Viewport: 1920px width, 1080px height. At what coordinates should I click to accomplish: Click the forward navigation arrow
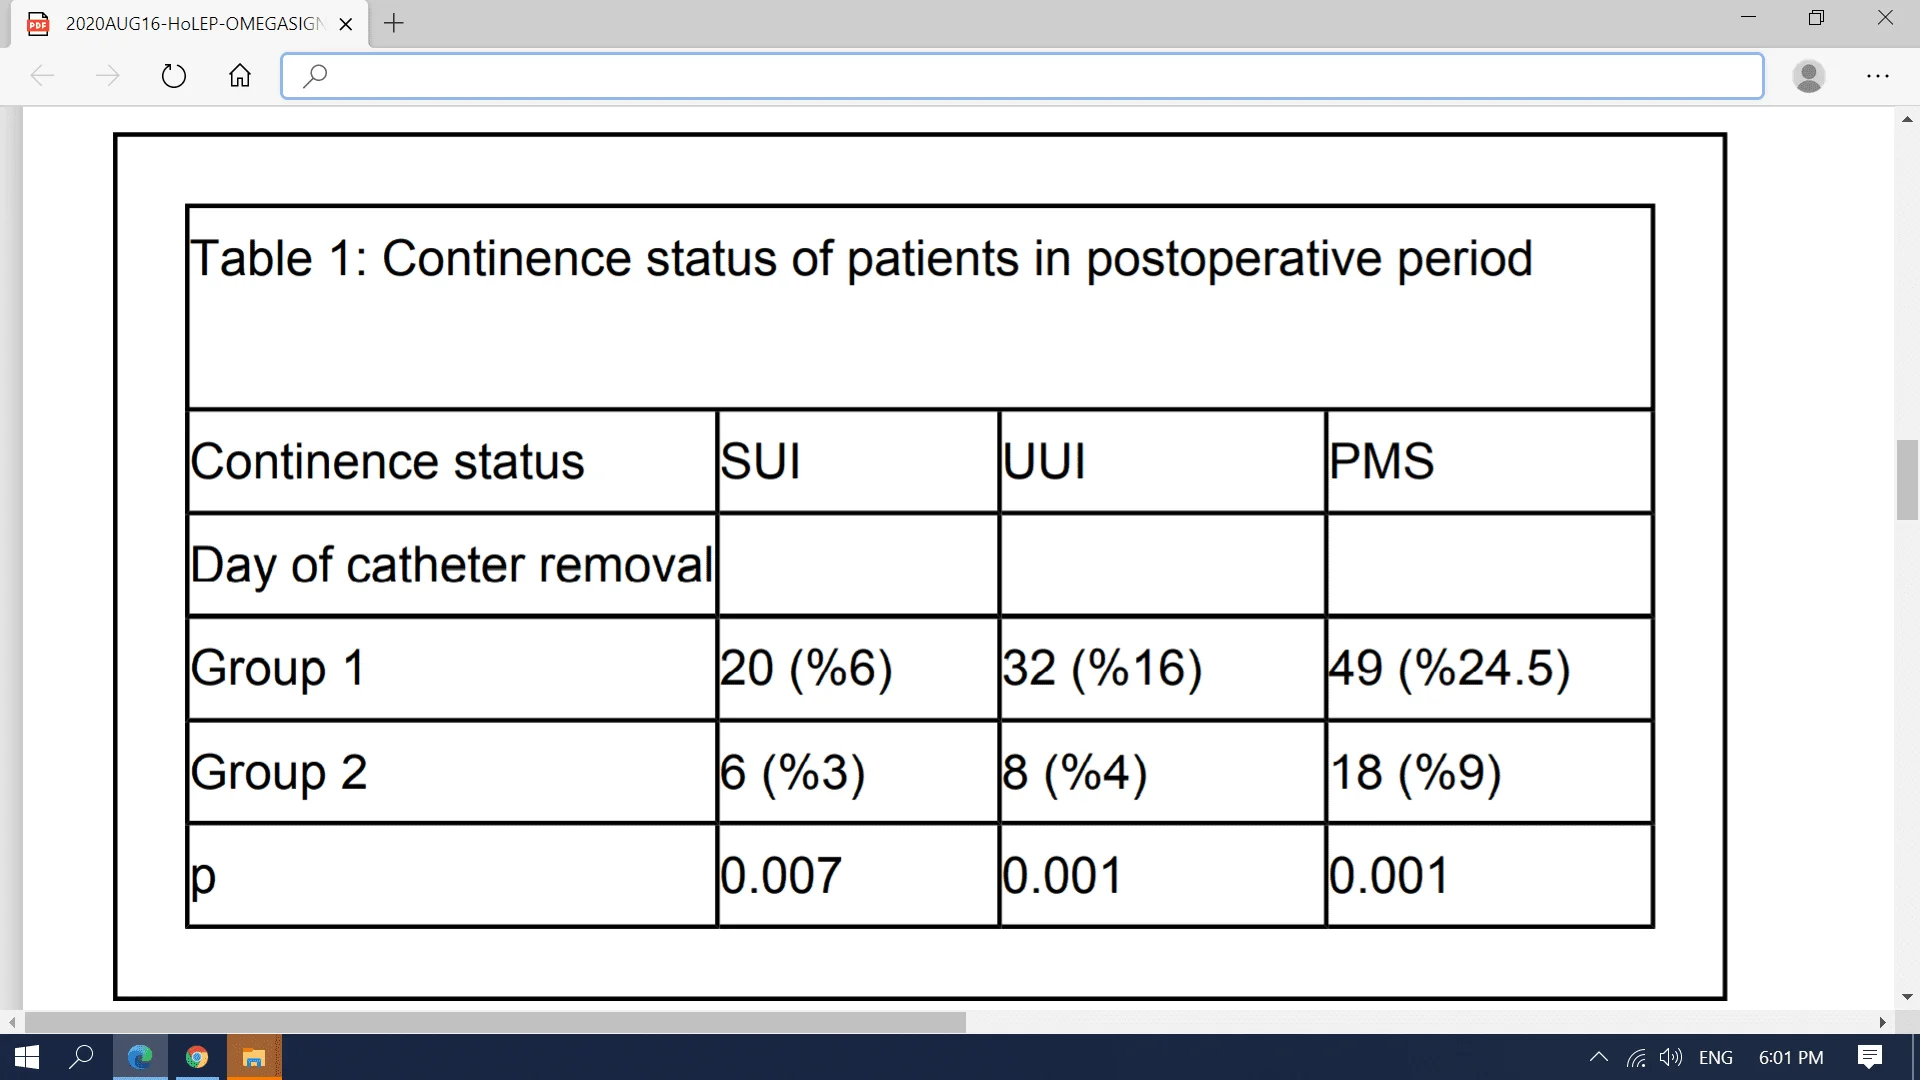click(107, 76)
